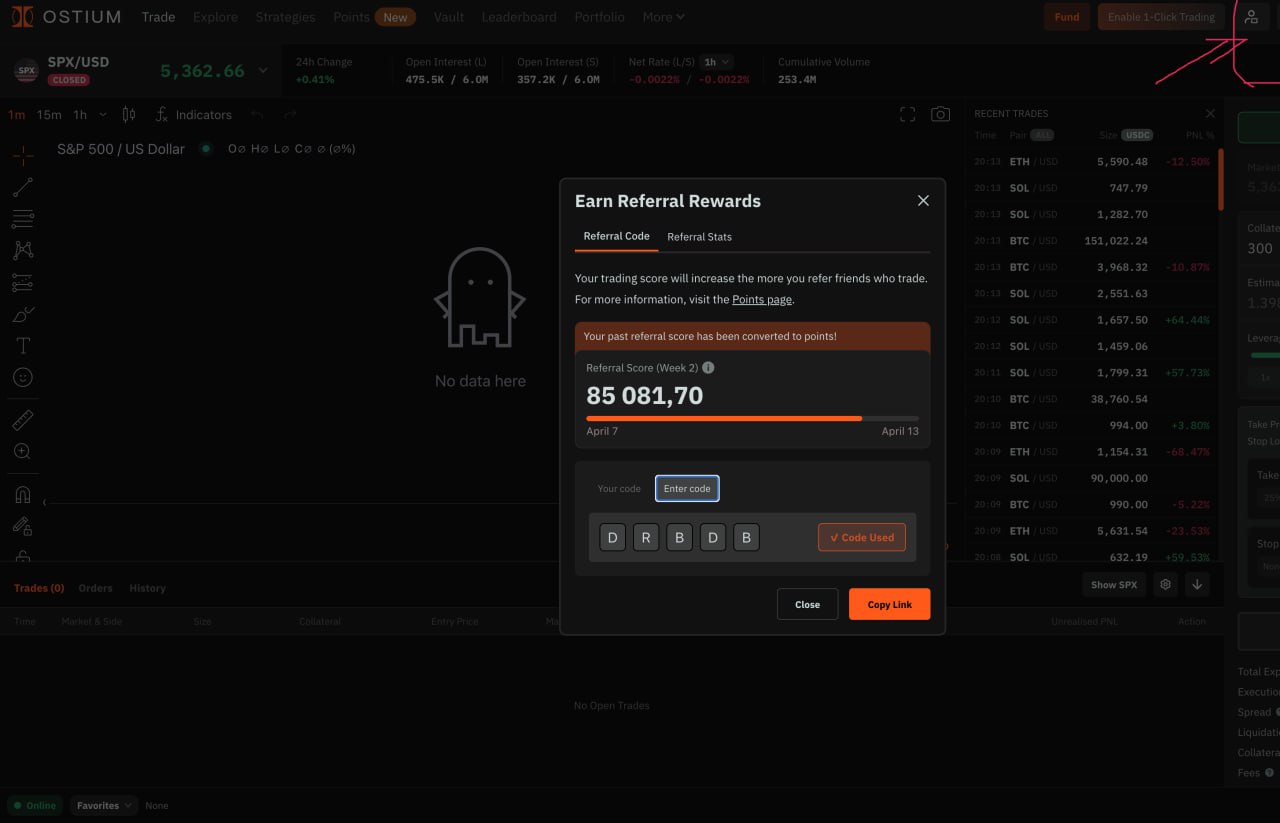The width and height of the screenshot is (1280, 823).
Task: Open the Portfolio page
Action: coord(599,17)
